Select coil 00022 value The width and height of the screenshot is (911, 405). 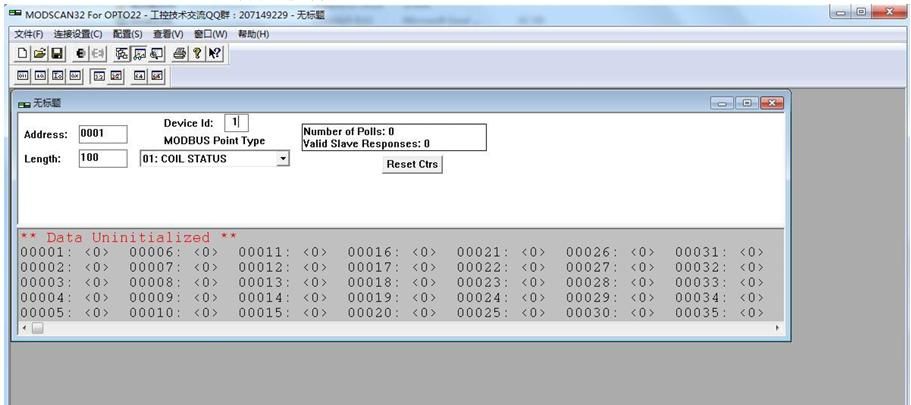533,268
